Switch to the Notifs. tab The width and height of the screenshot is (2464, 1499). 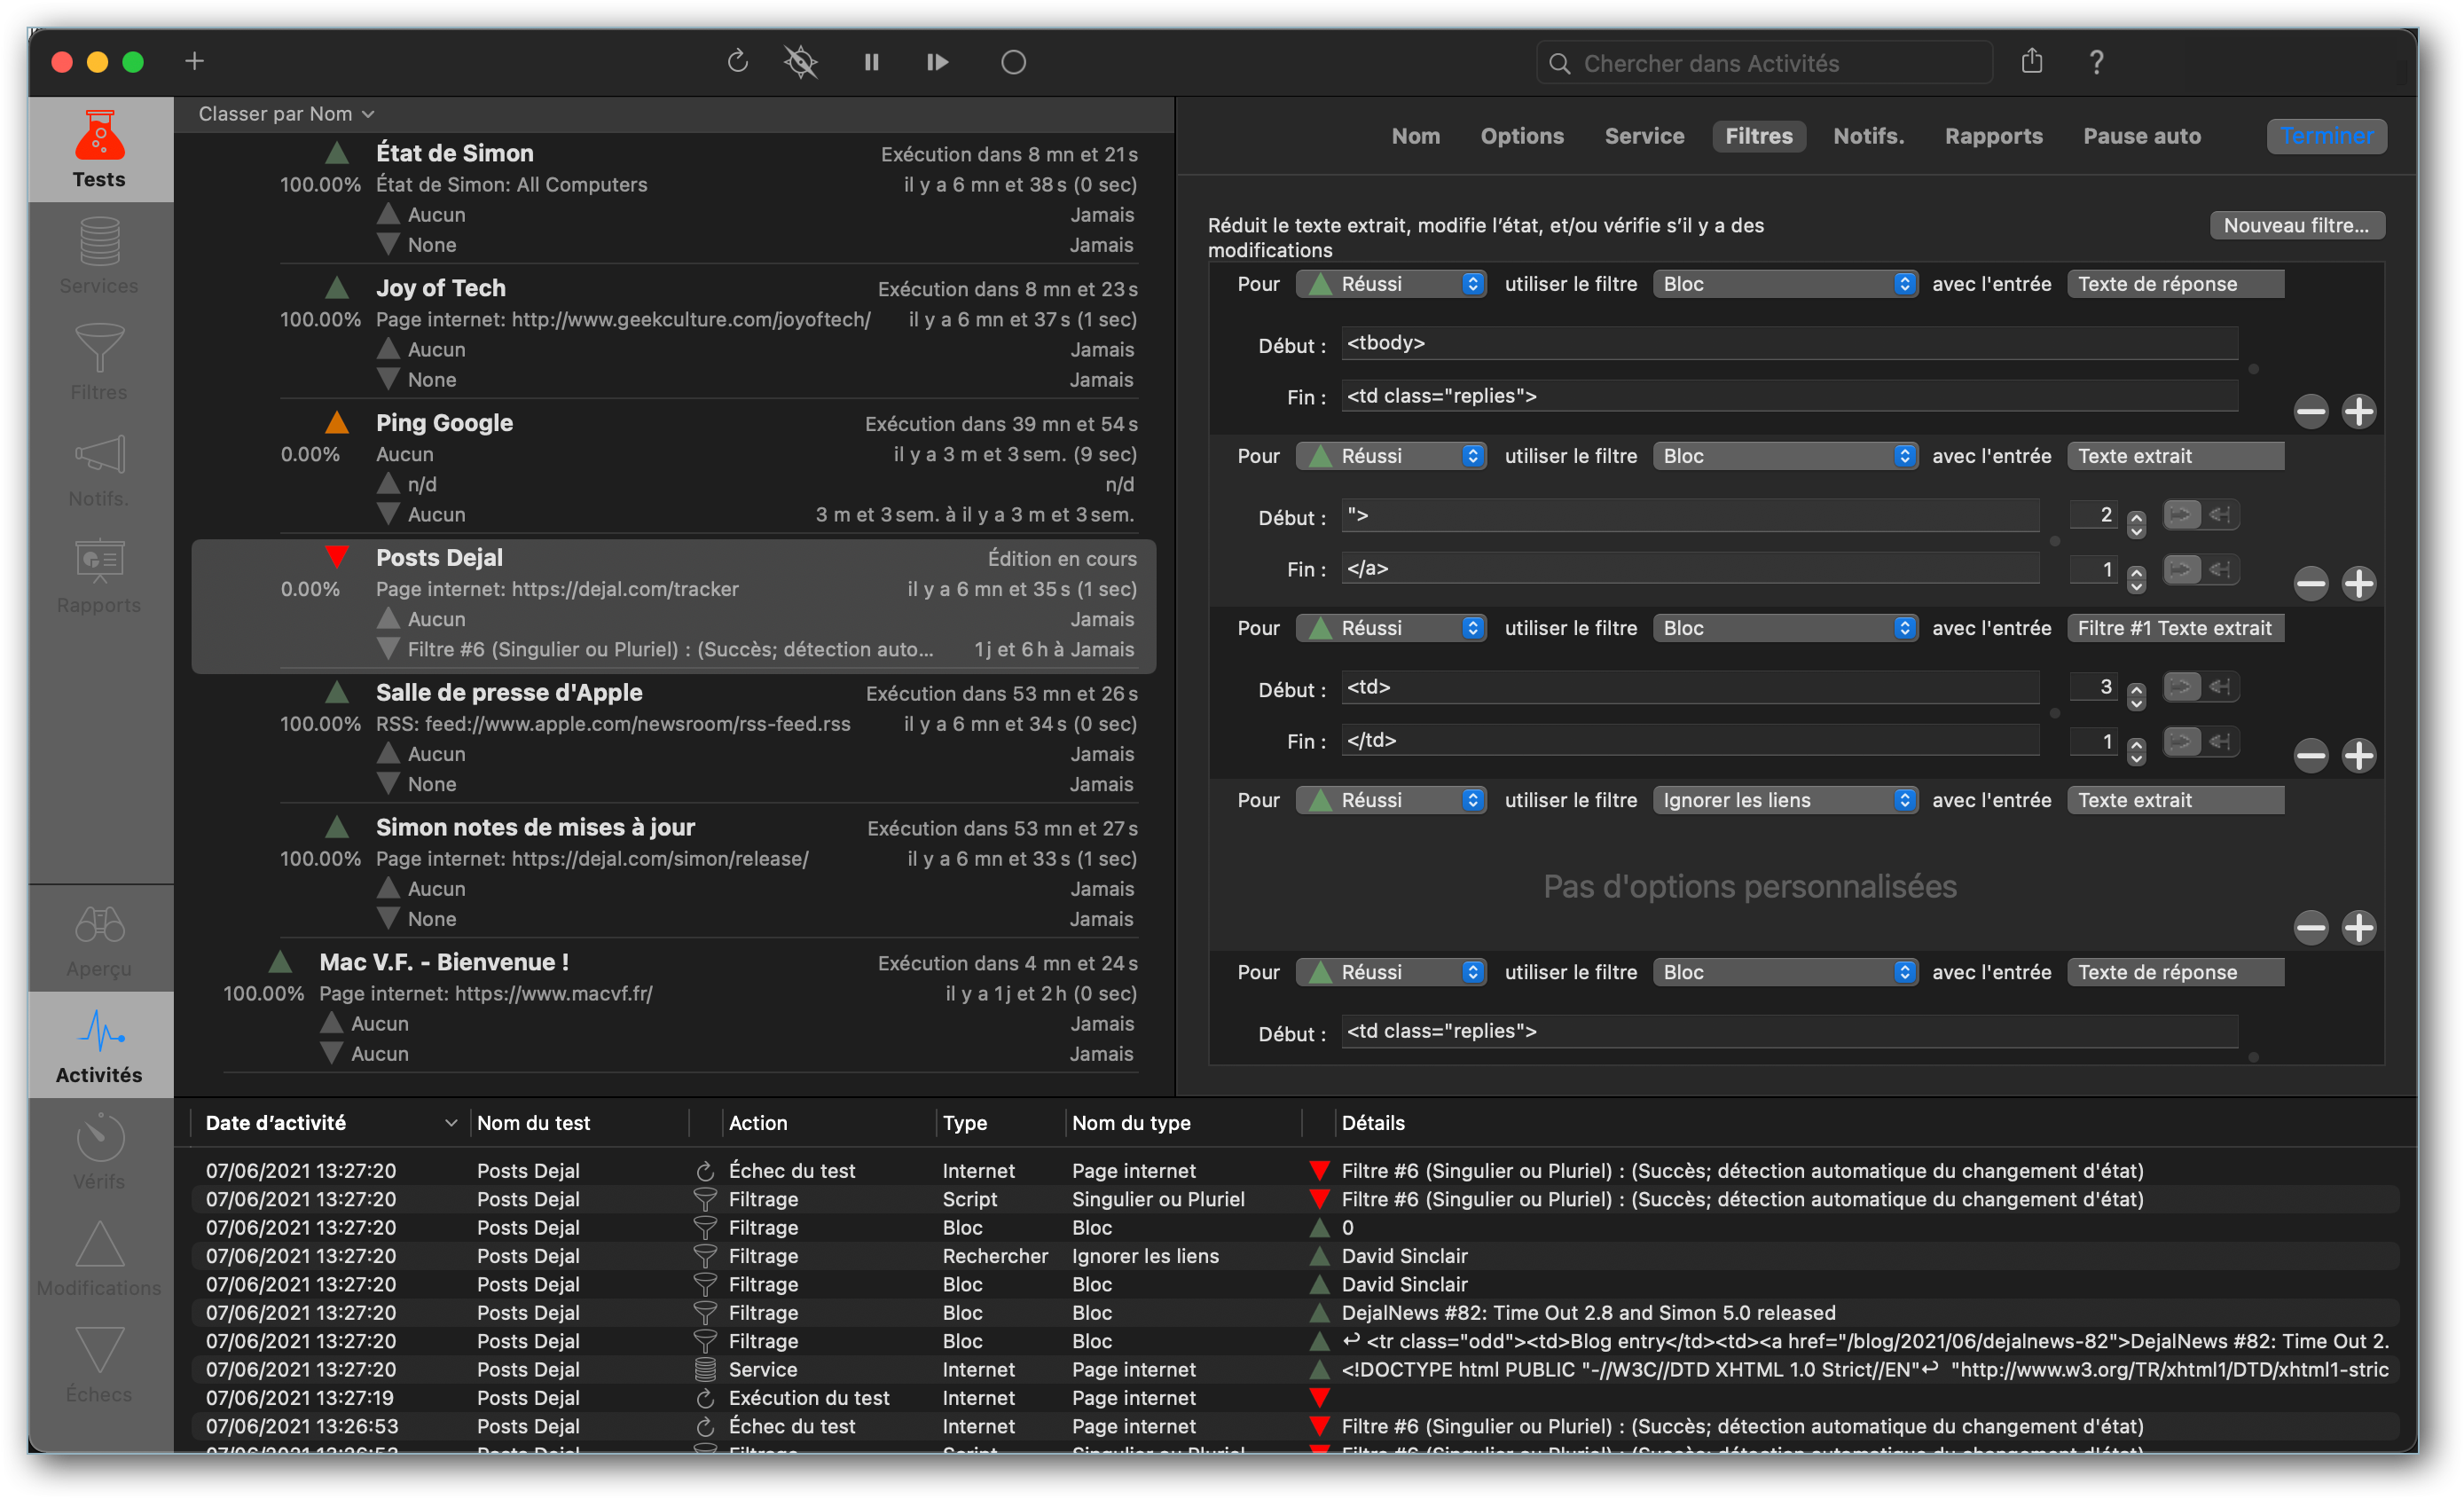1868,136
